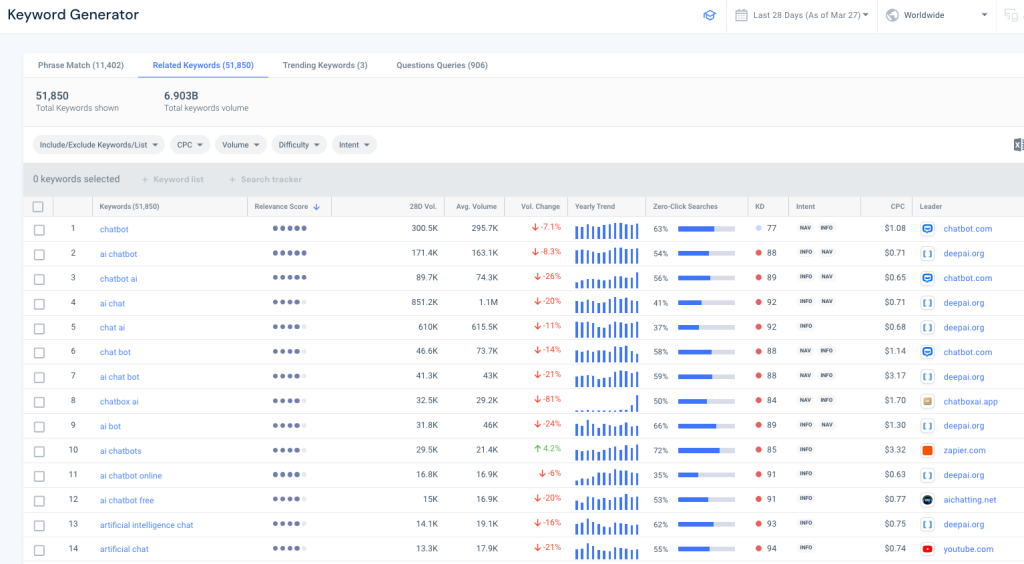Select the checkbox for chatbot ai
Viewport: 1024px width, 564px height.
(39, 279)
